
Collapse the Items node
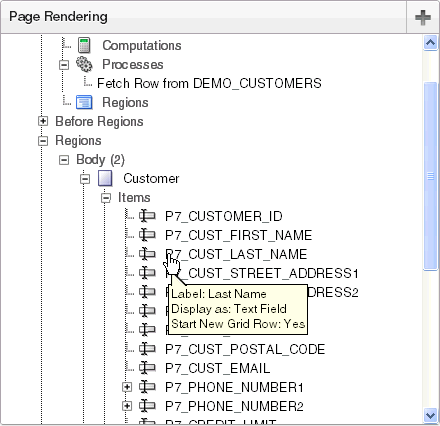[x=106, y=198]
